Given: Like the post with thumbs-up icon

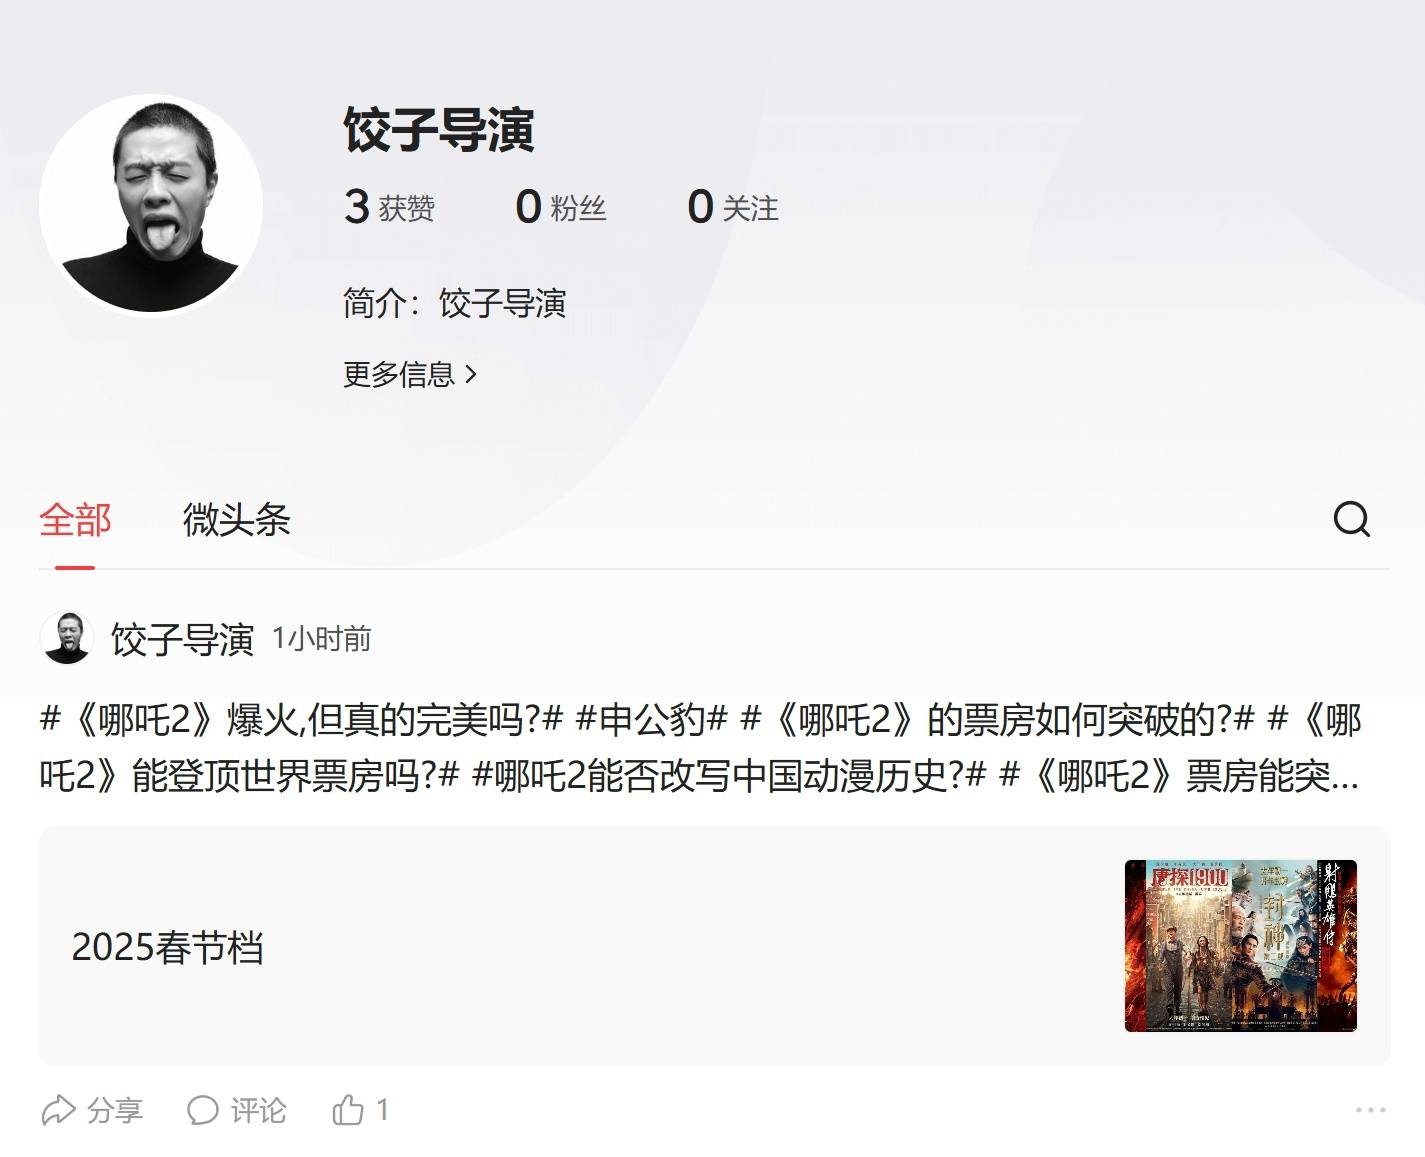Looking at the screenshot, I should 348,1109.
